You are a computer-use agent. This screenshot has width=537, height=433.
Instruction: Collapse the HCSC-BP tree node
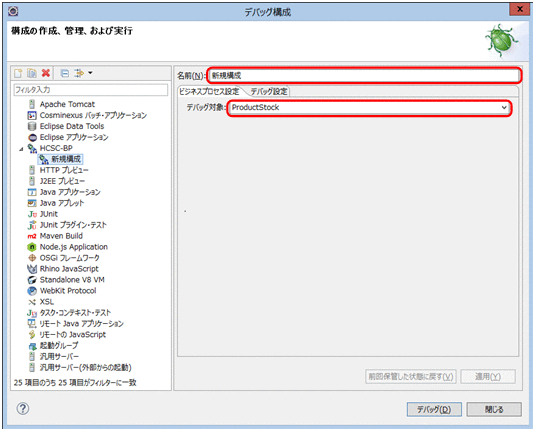coord(21,149)
